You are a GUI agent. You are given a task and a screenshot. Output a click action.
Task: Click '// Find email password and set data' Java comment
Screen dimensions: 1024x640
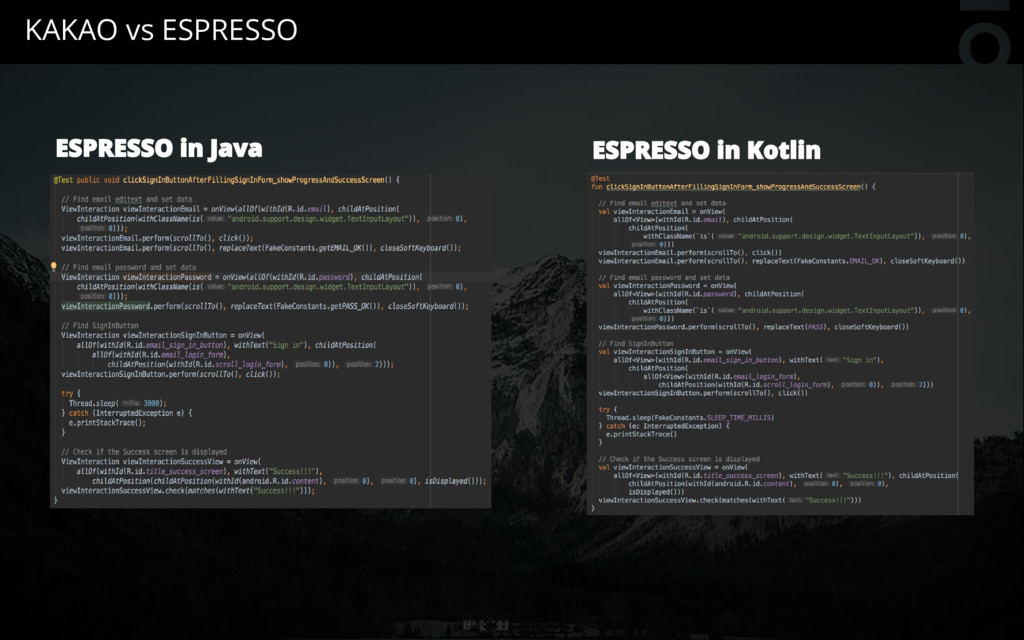click(129, 267)
